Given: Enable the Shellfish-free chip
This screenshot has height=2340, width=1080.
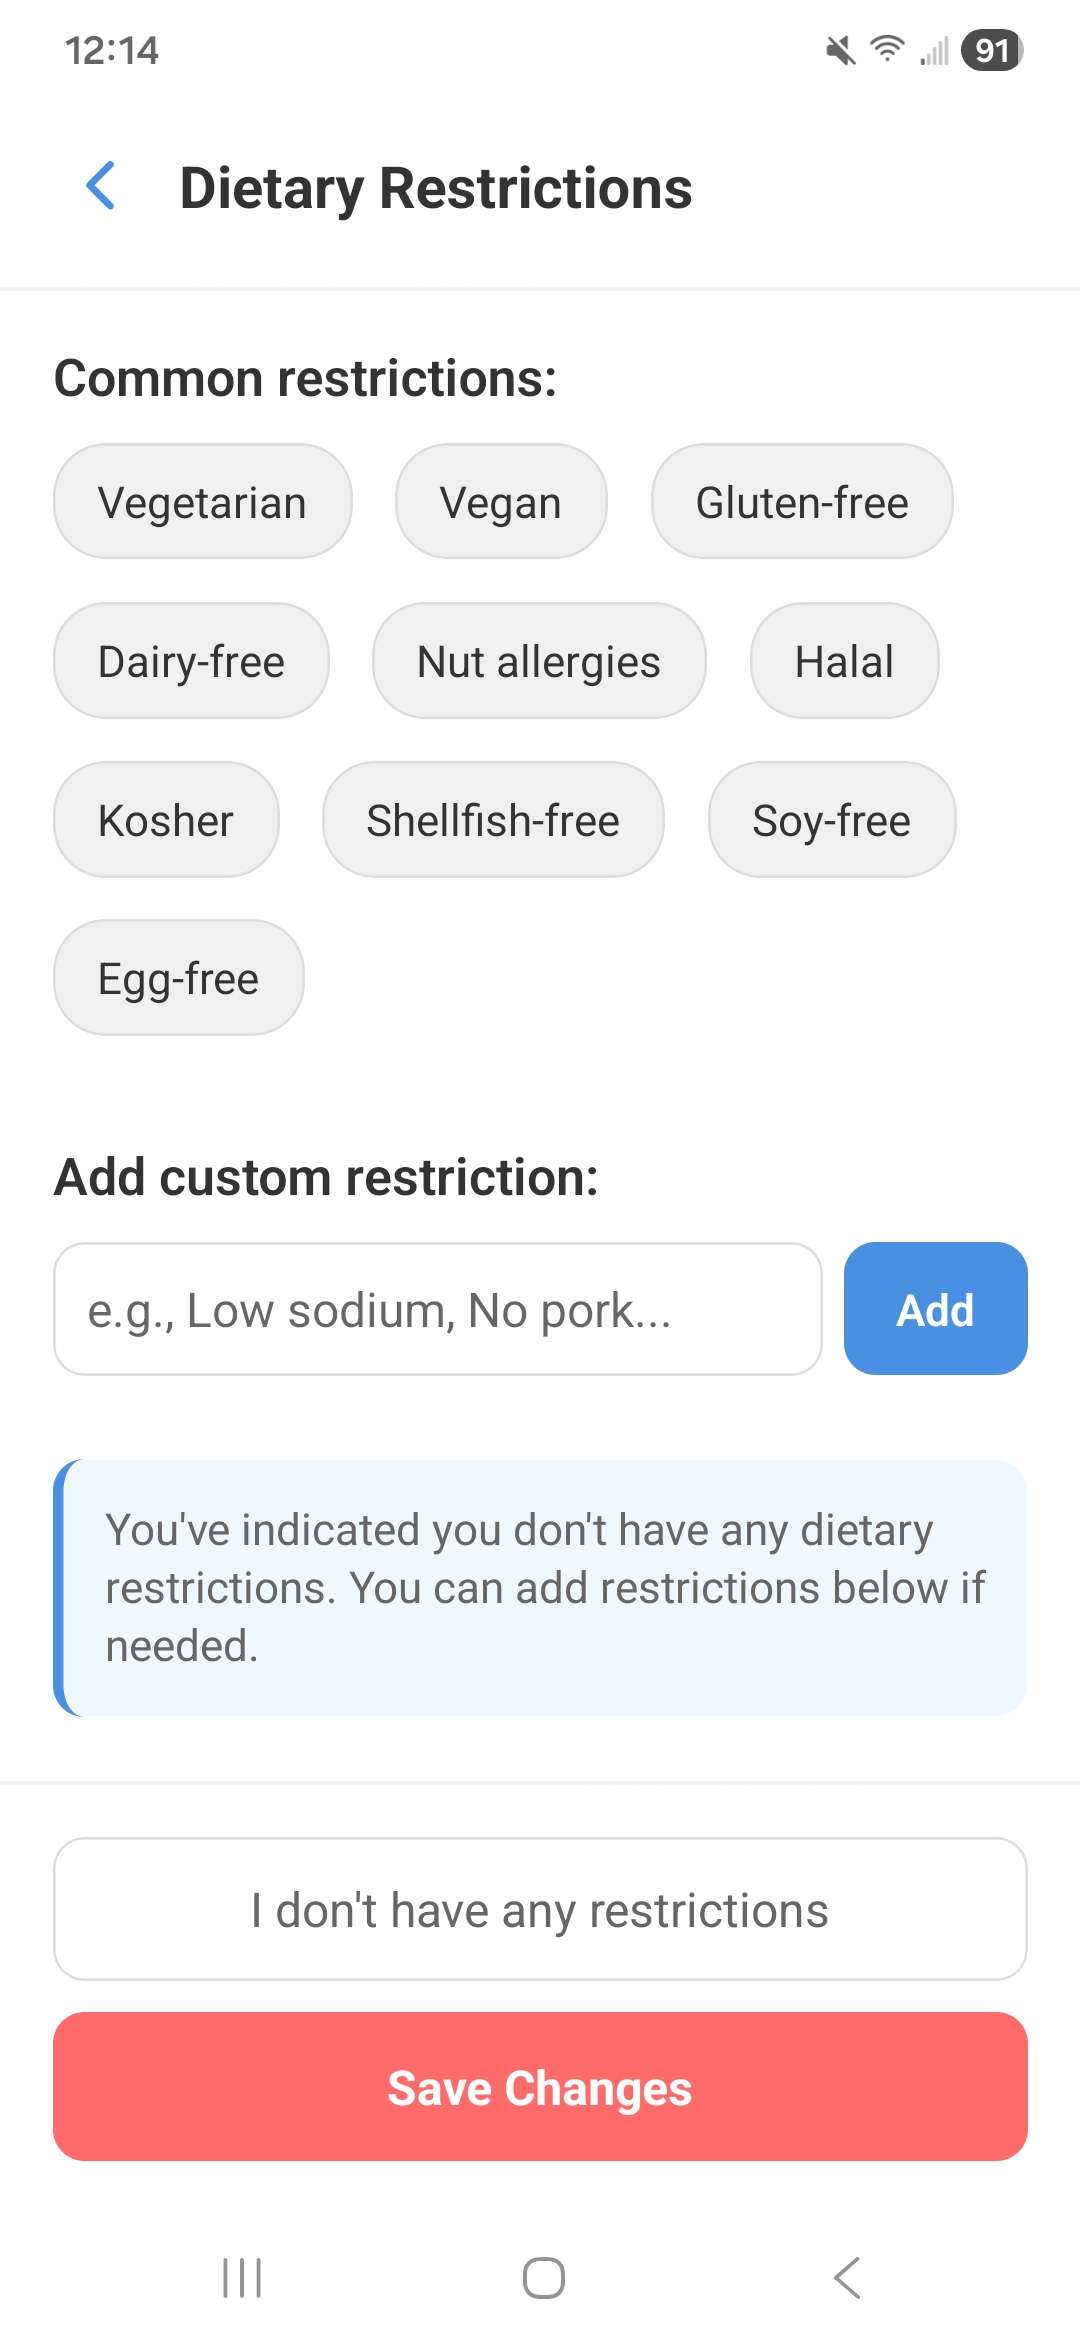Looking at the screenshot, I should pyautogui.click(x=493, y=819).
